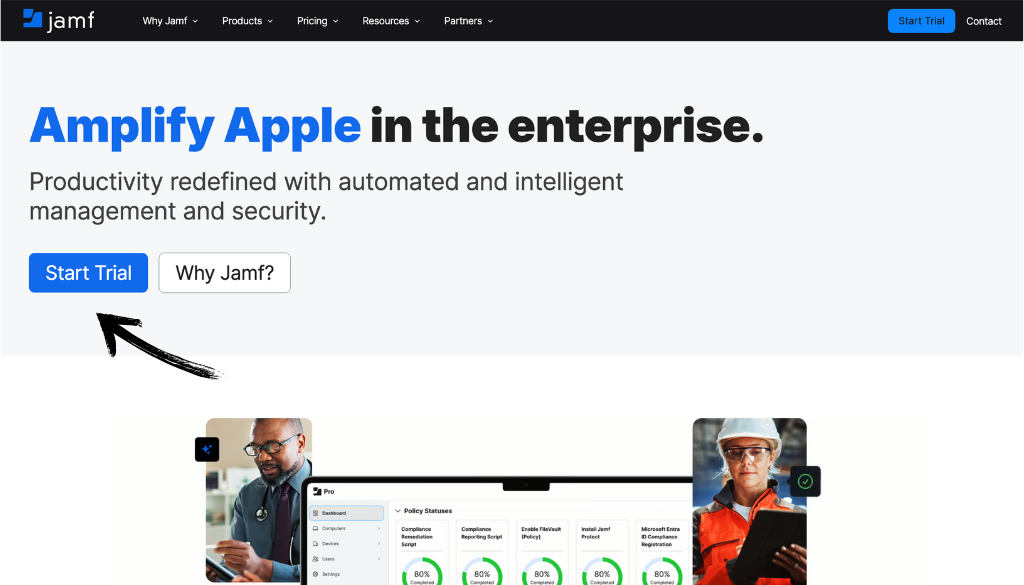Collapse the Policy Statuses section
The width and height of the screenshot is (1024, 585).
click(x=399, y=511)
